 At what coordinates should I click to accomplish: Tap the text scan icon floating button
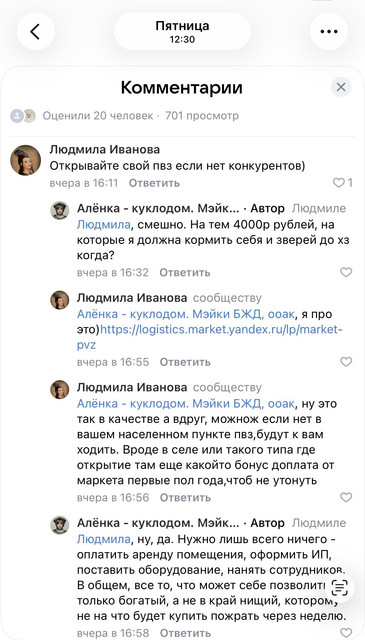339,587
